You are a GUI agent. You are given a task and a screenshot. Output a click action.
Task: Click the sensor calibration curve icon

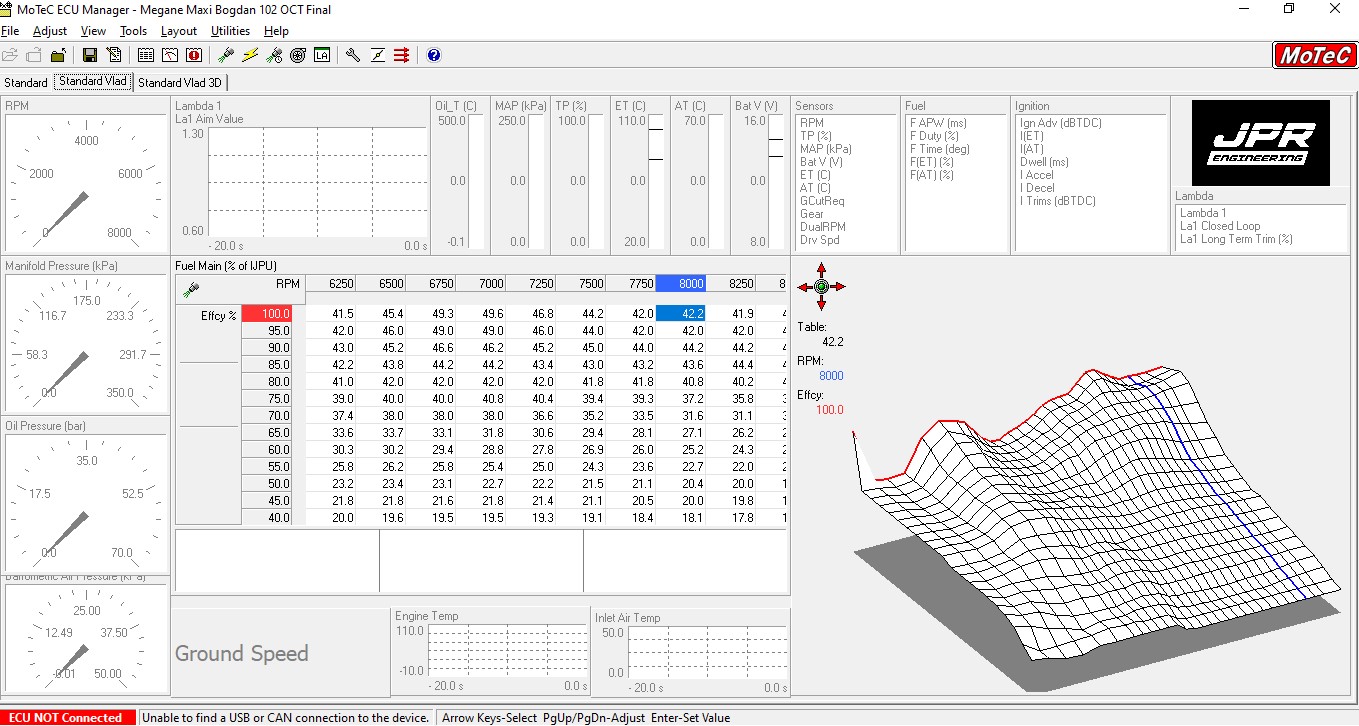tap(378, 55)
